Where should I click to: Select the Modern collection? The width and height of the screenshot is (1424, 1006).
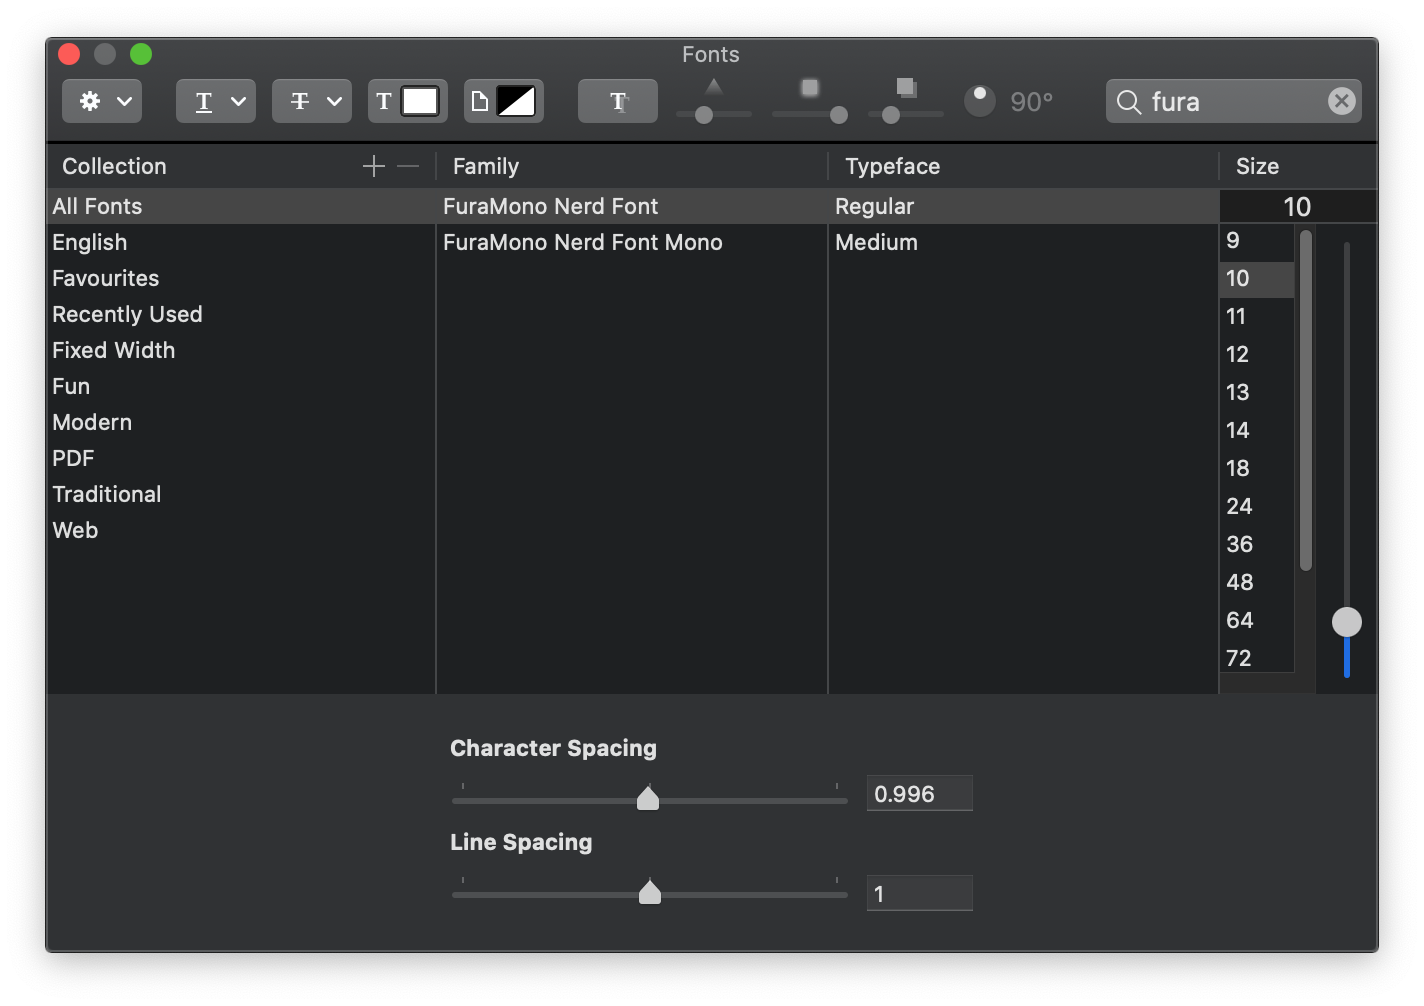pyautogui.click(x=241, y=422)
